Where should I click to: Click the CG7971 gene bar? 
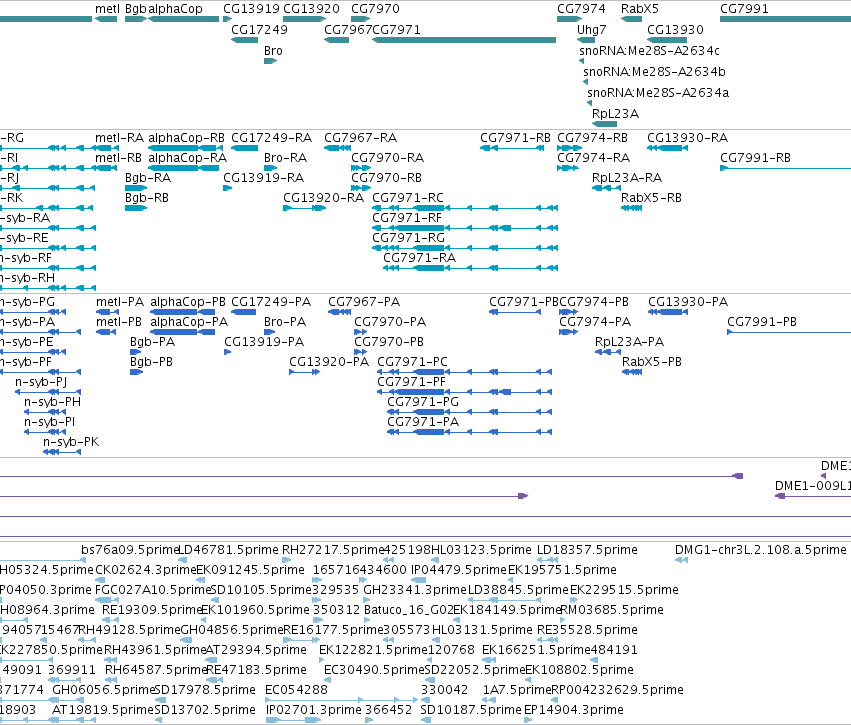point(464,40)
